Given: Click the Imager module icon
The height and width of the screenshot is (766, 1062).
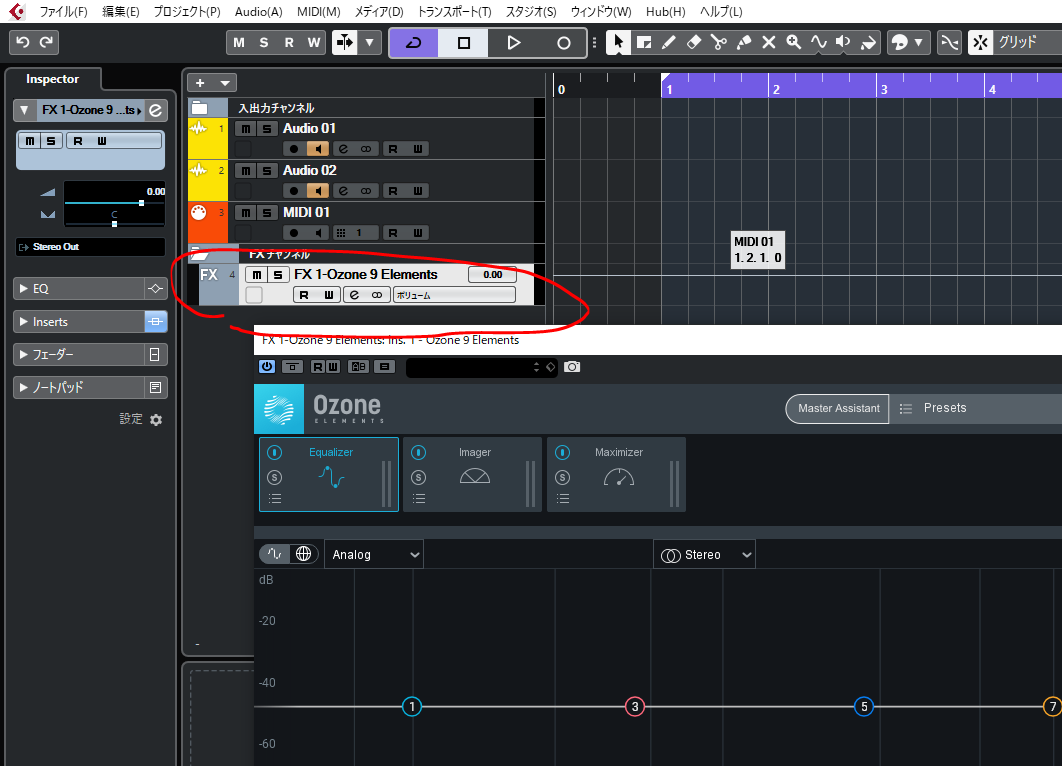Looking at the screenshot, I should tap(475, 477).
